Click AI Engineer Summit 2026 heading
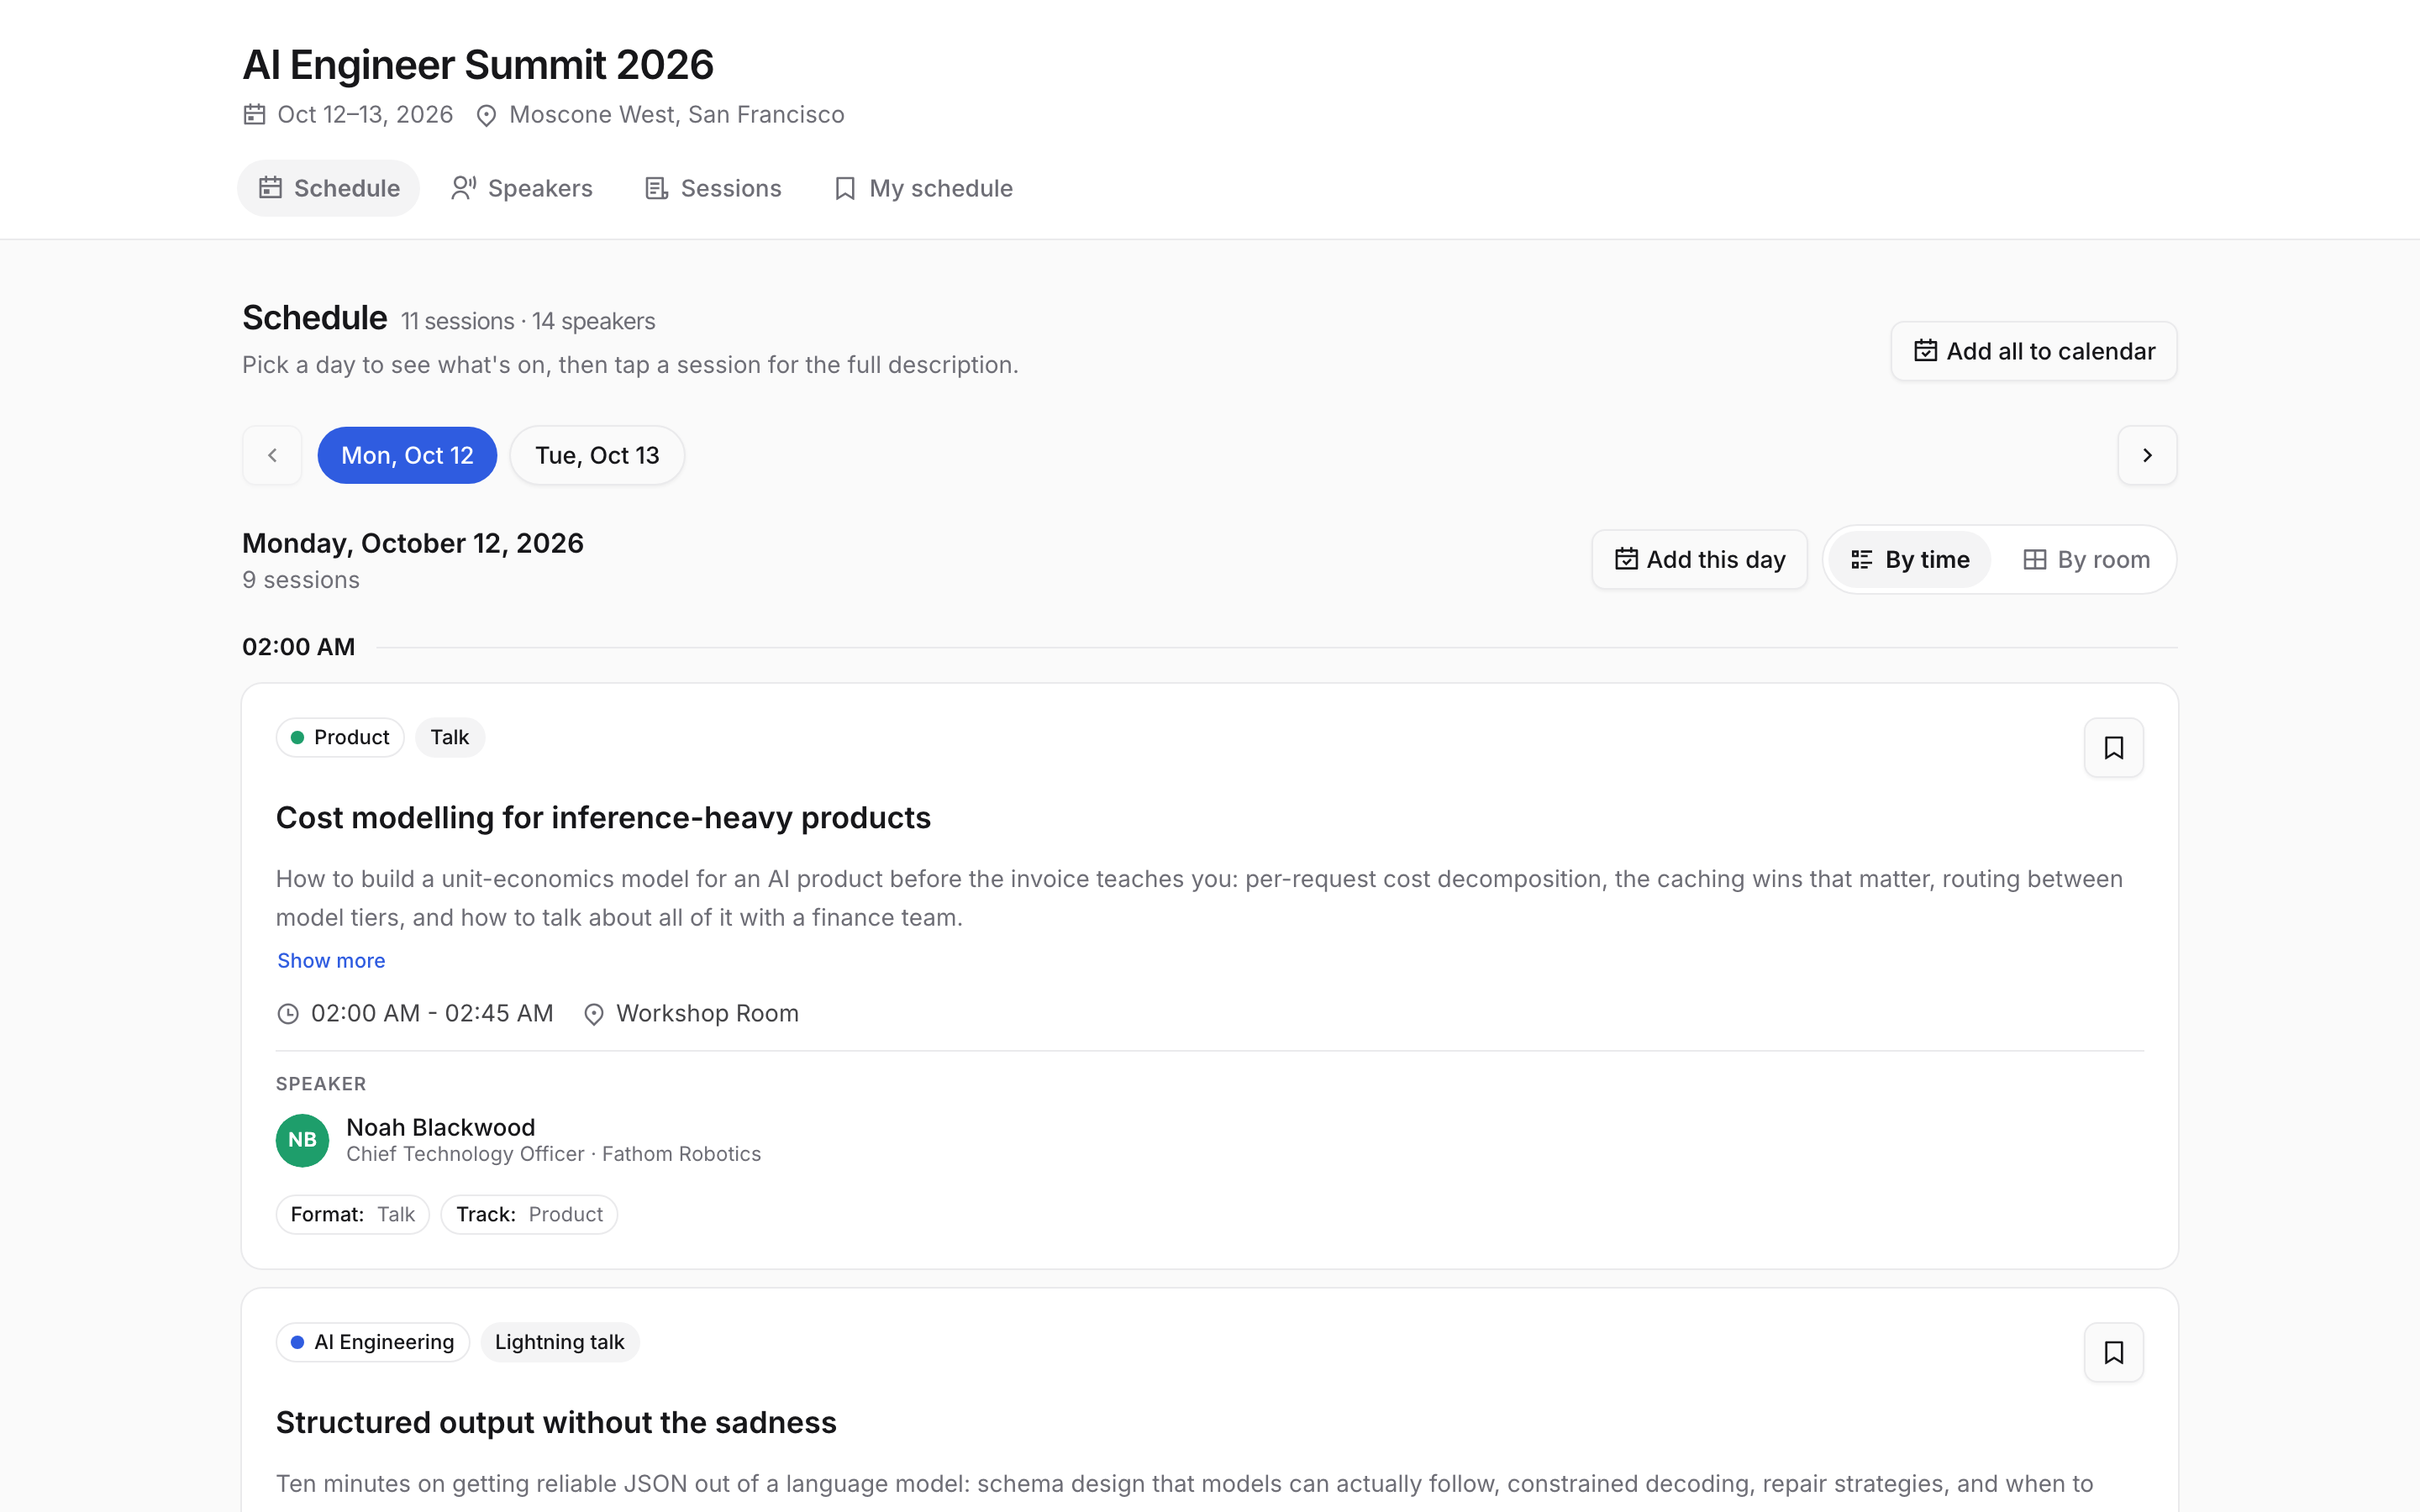2420x1512 pixels. pyautogui.click(x=478, y=65)
